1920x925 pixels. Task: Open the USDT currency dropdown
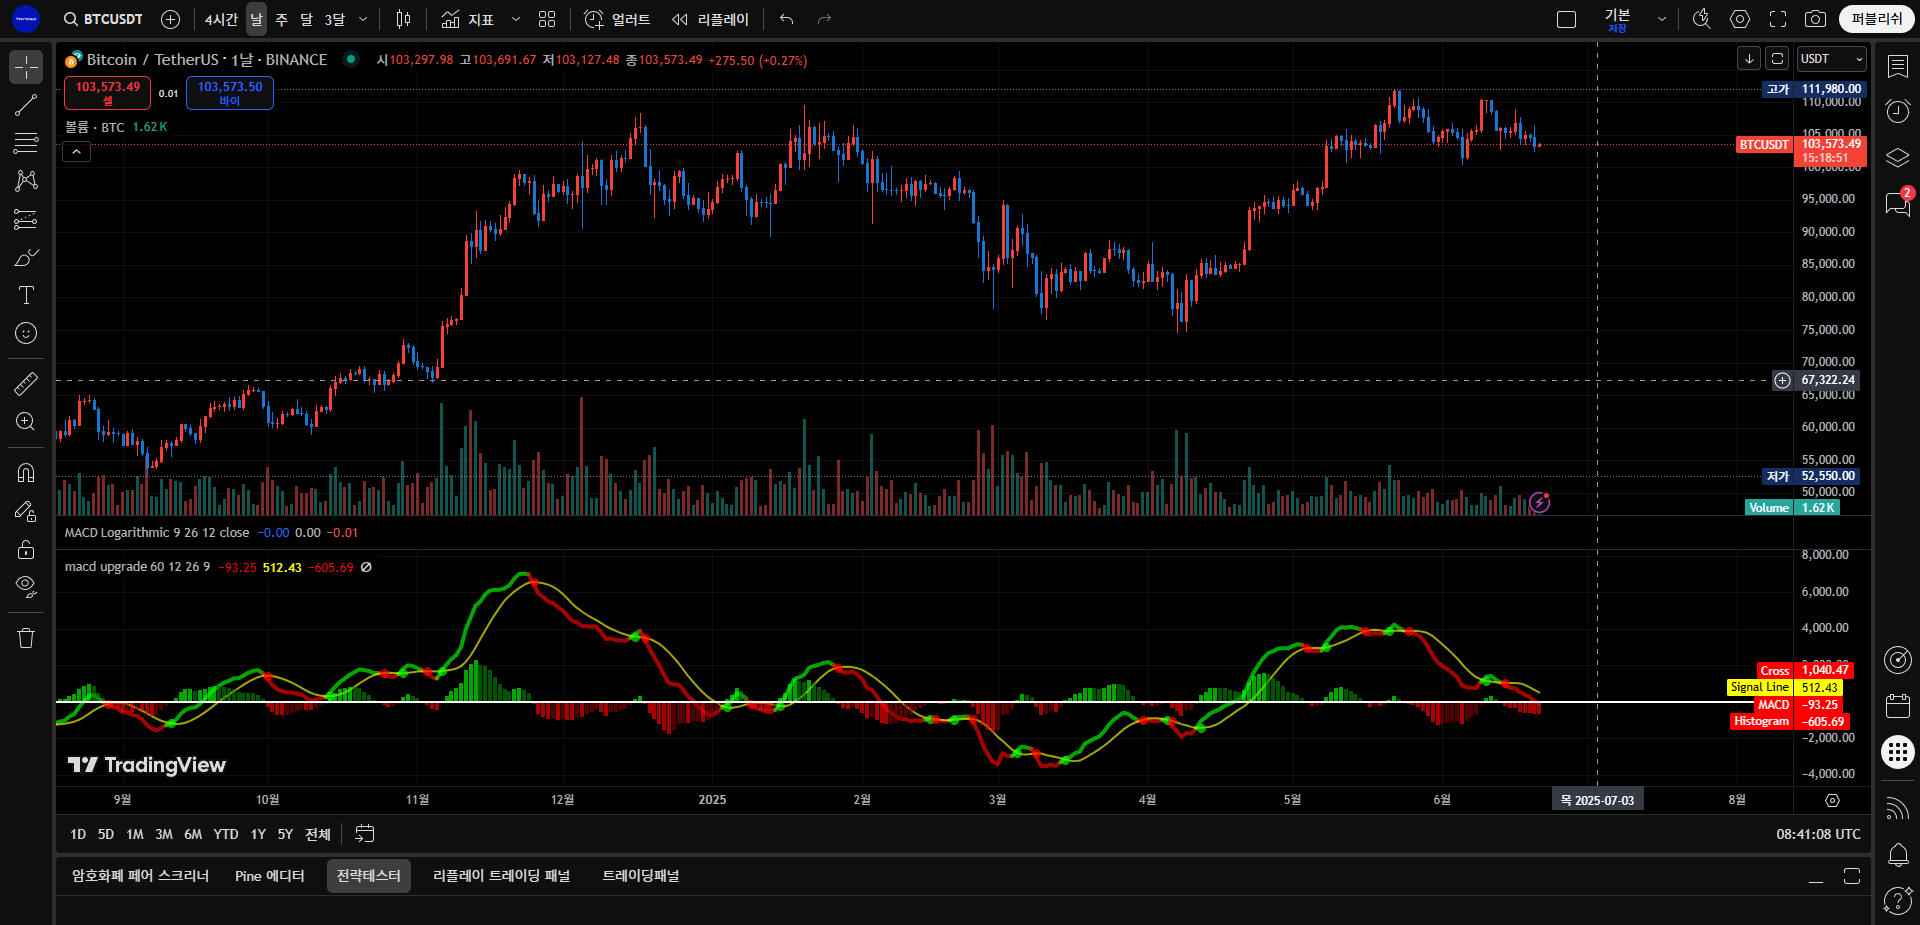pyautogui.click(x=1831, y=59)
